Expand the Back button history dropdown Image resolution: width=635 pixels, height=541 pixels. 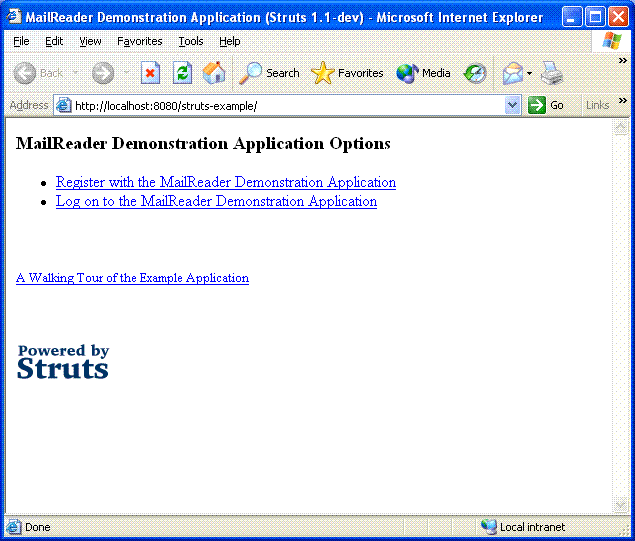point(75,73)
